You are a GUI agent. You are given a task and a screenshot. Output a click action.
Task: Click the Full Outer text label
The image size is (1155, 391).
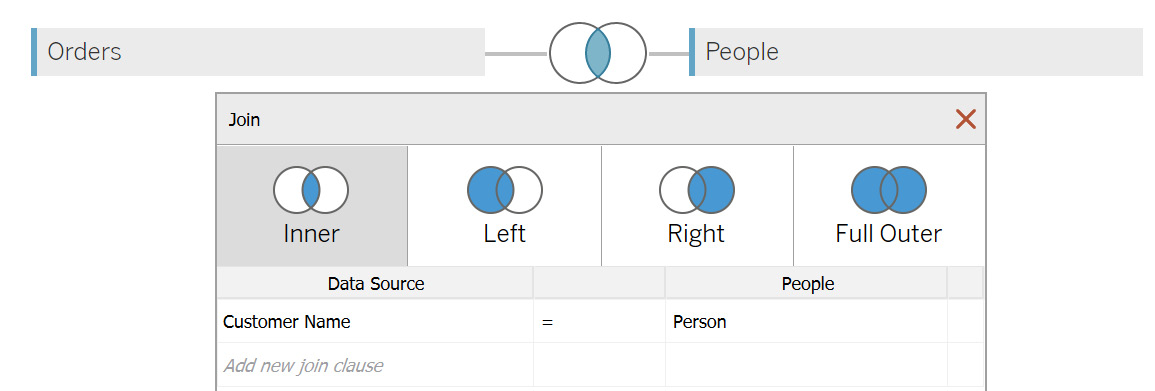pyautogui.click(x=888, y=234)
